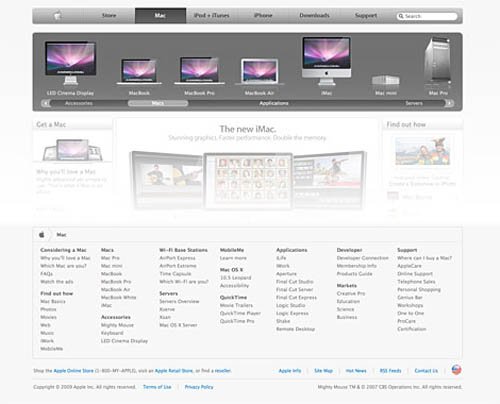Choose the iMac product icon
500x404 pixels.
click(326, 61)
